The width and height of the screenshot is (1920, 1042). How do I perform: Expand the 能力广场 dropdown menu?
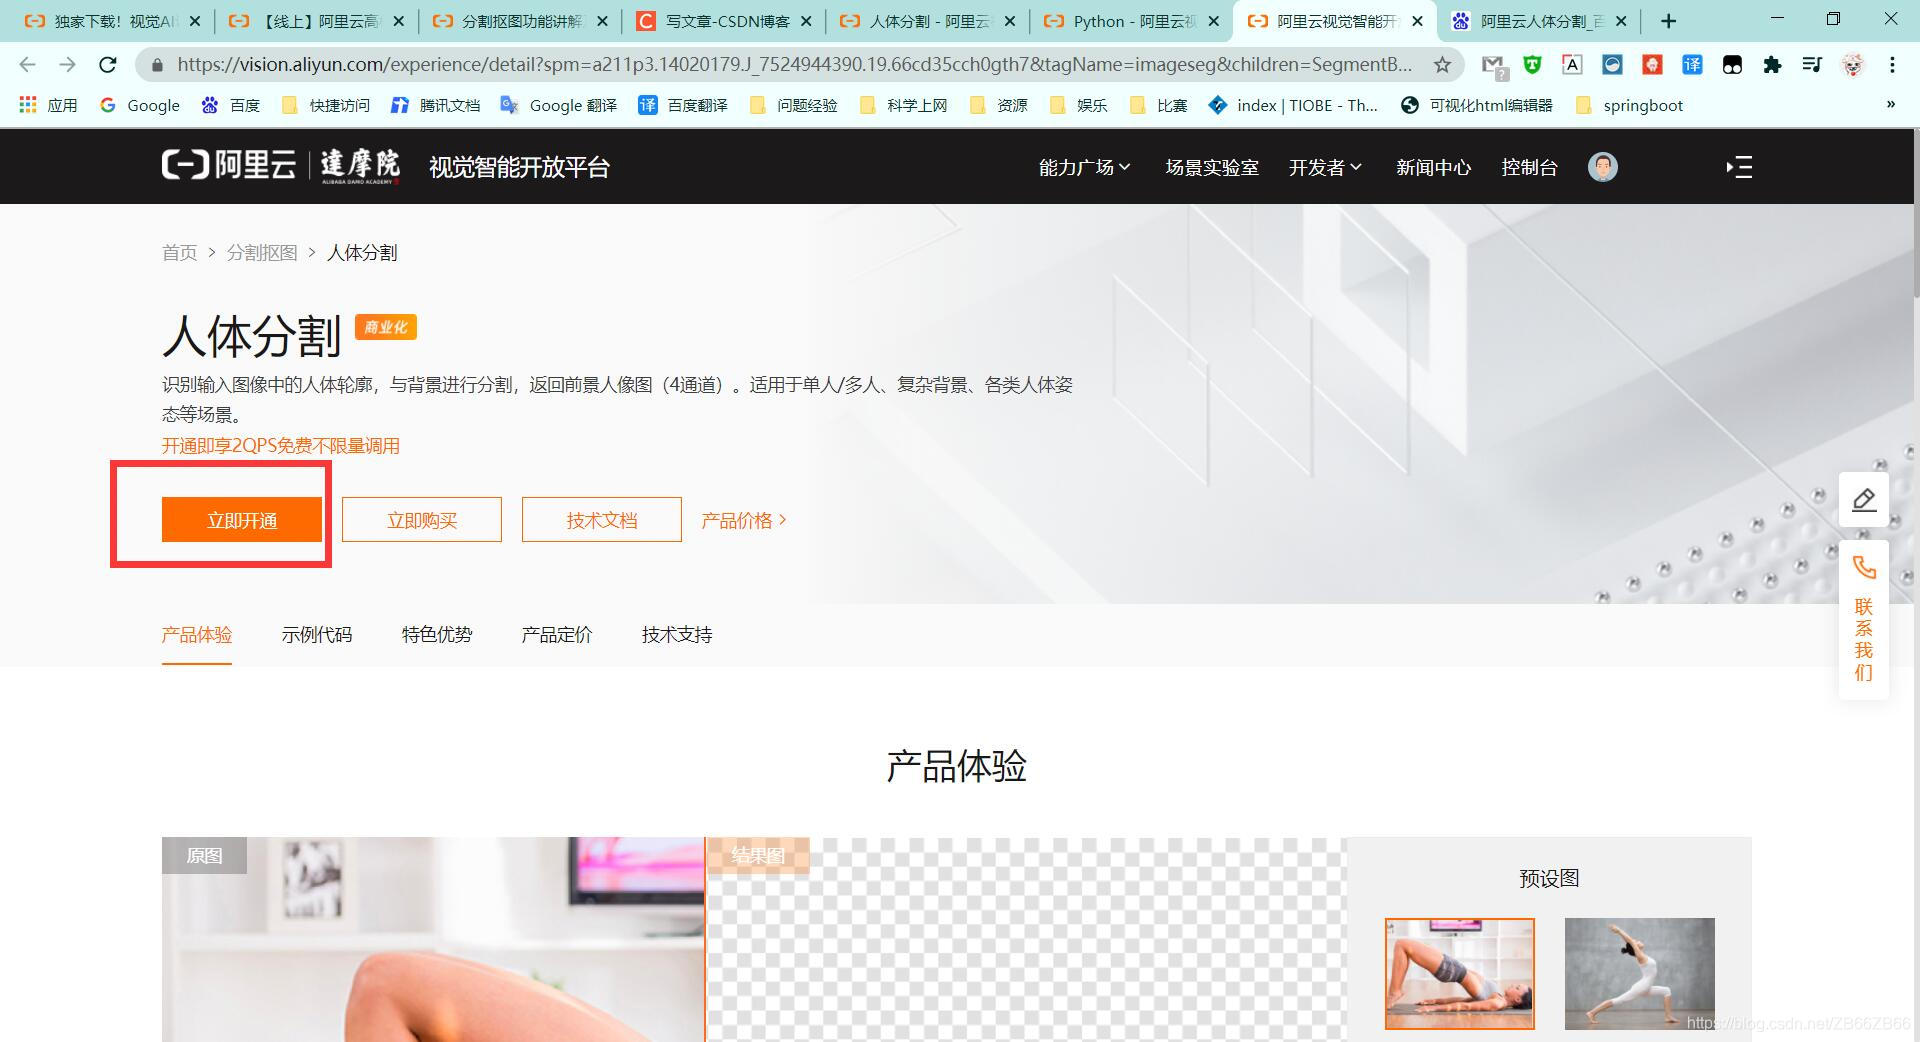(1084, 167)
